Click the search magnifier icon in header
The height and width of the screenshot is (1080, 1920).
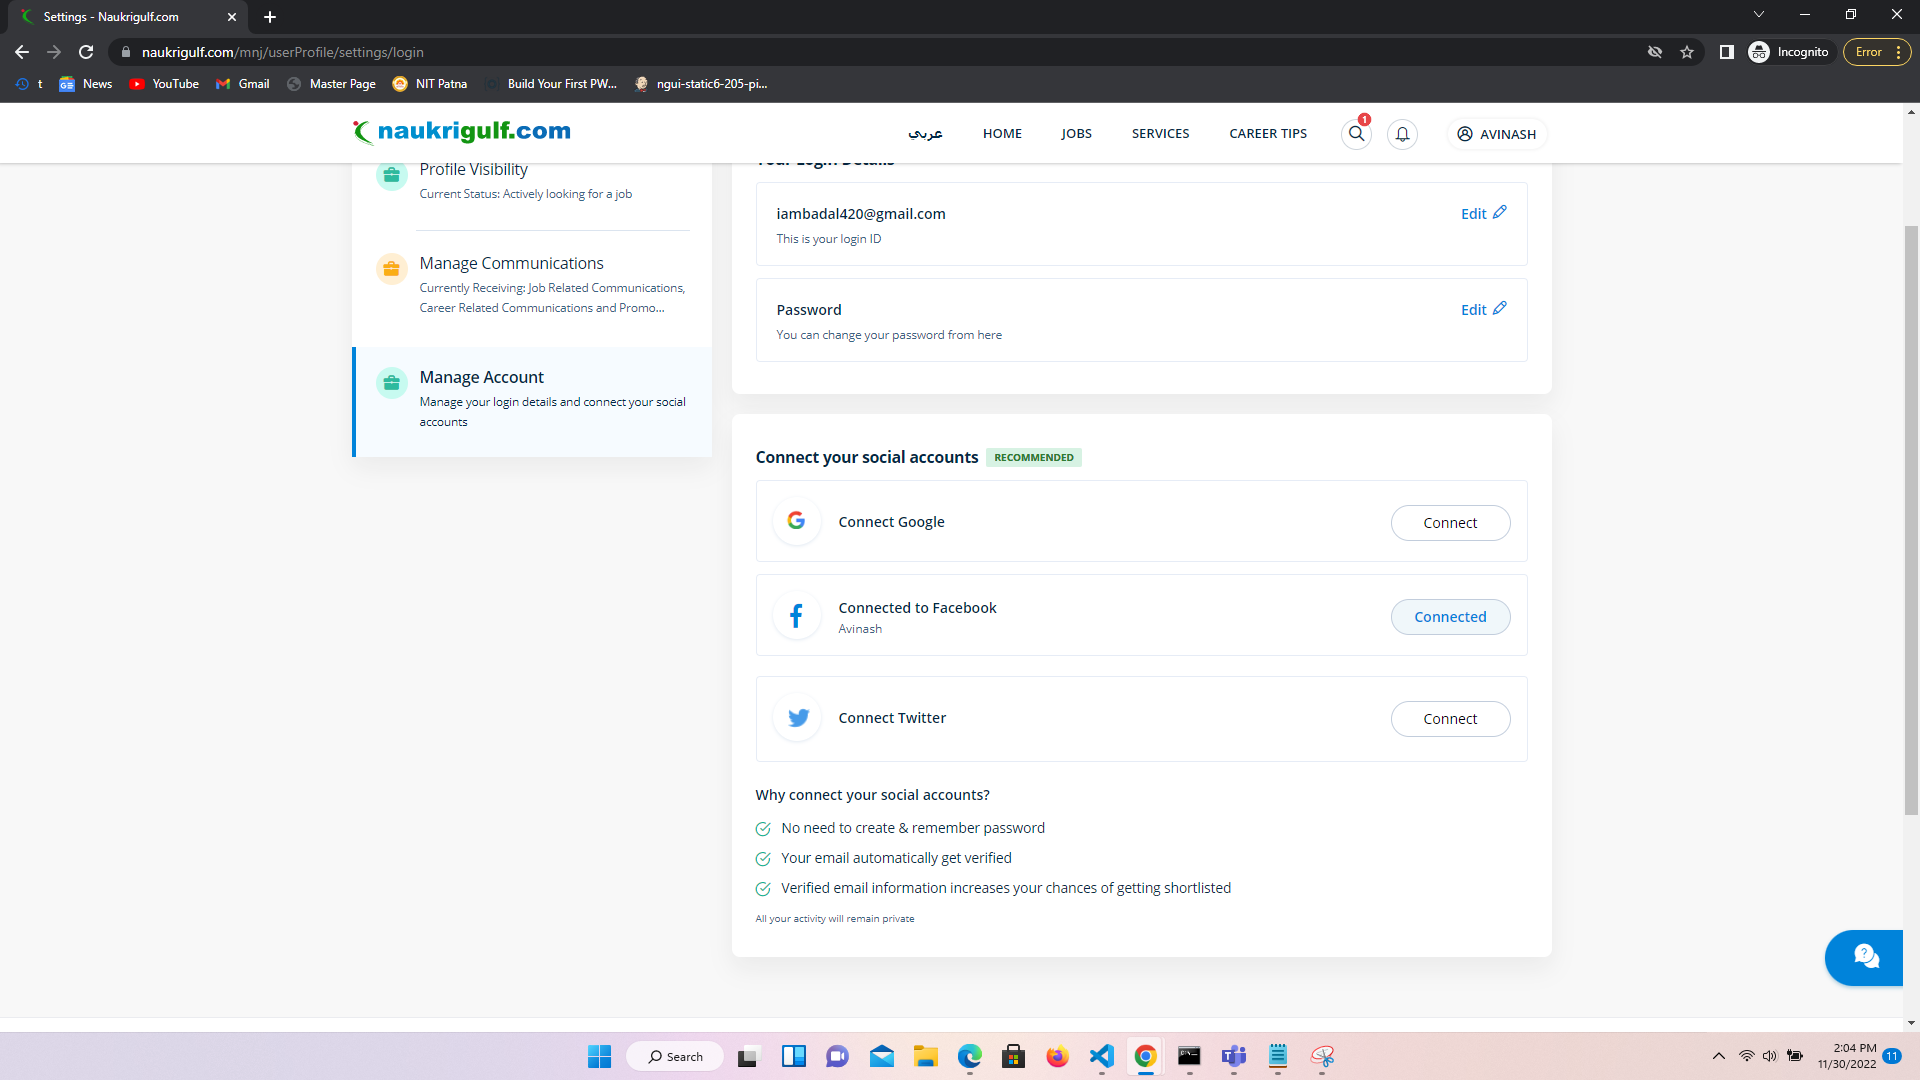[x=1356, y=133]
